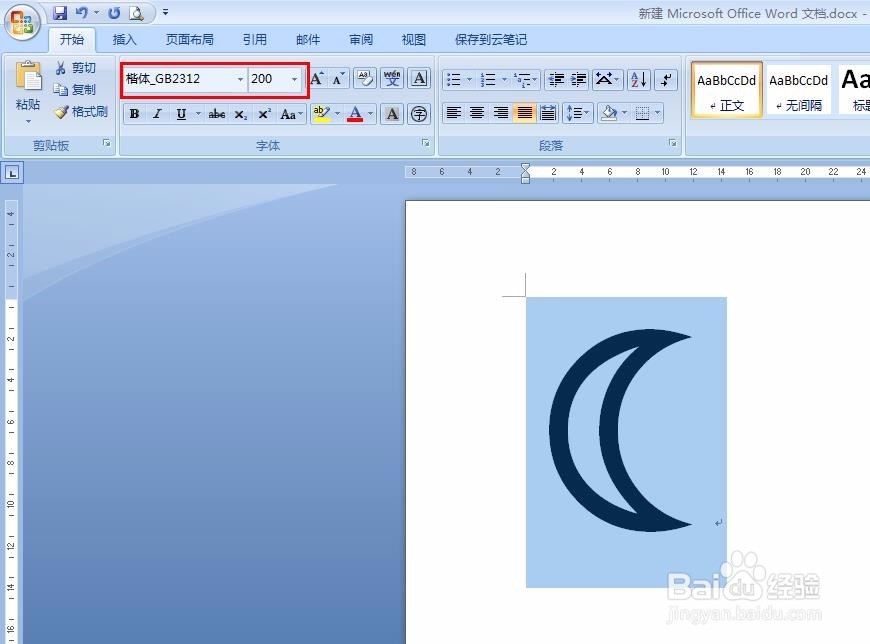Open the 审阅 tab

point(361,40)
